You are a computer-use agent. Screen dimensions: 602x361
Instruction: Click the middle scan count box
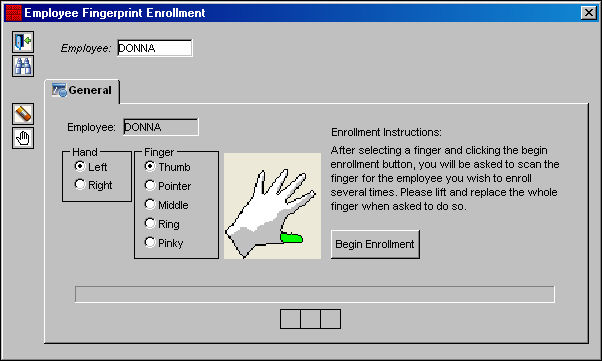tap(310, 319)
